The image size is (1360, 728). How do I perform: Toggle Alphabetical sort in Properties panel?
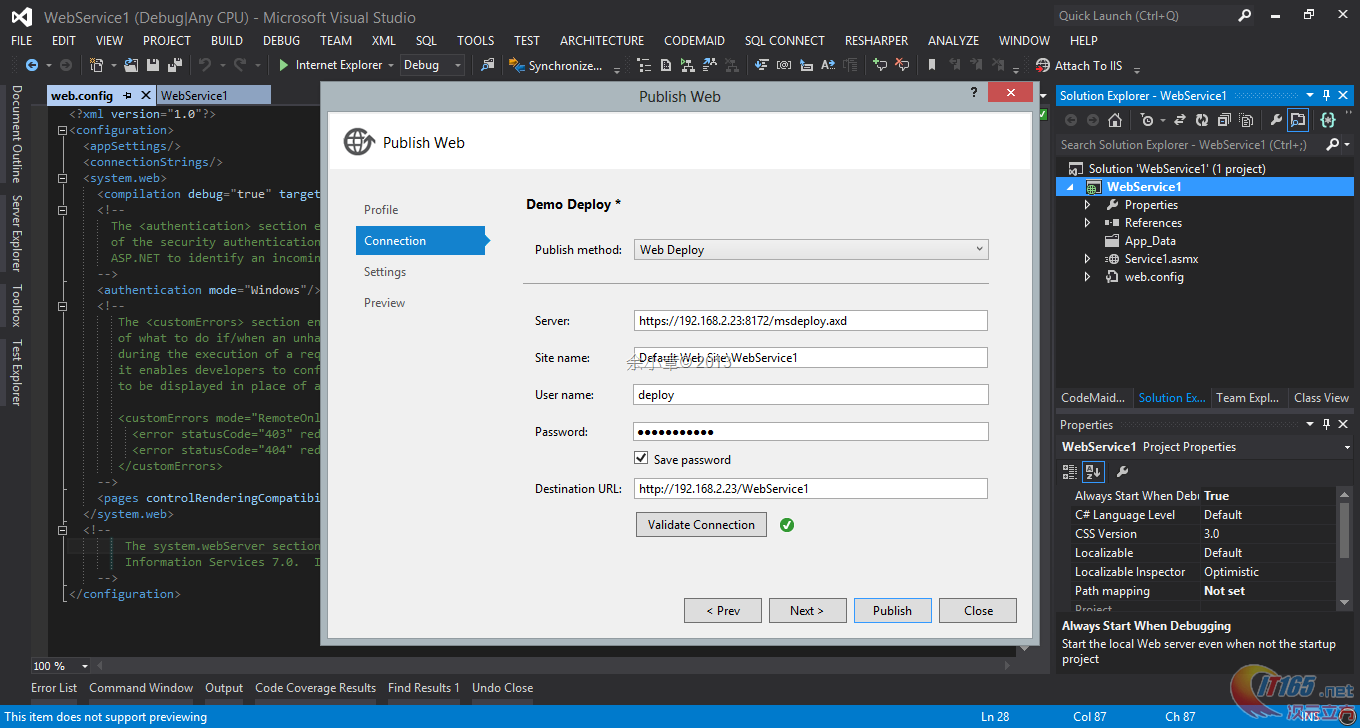tap(1093, 472)
